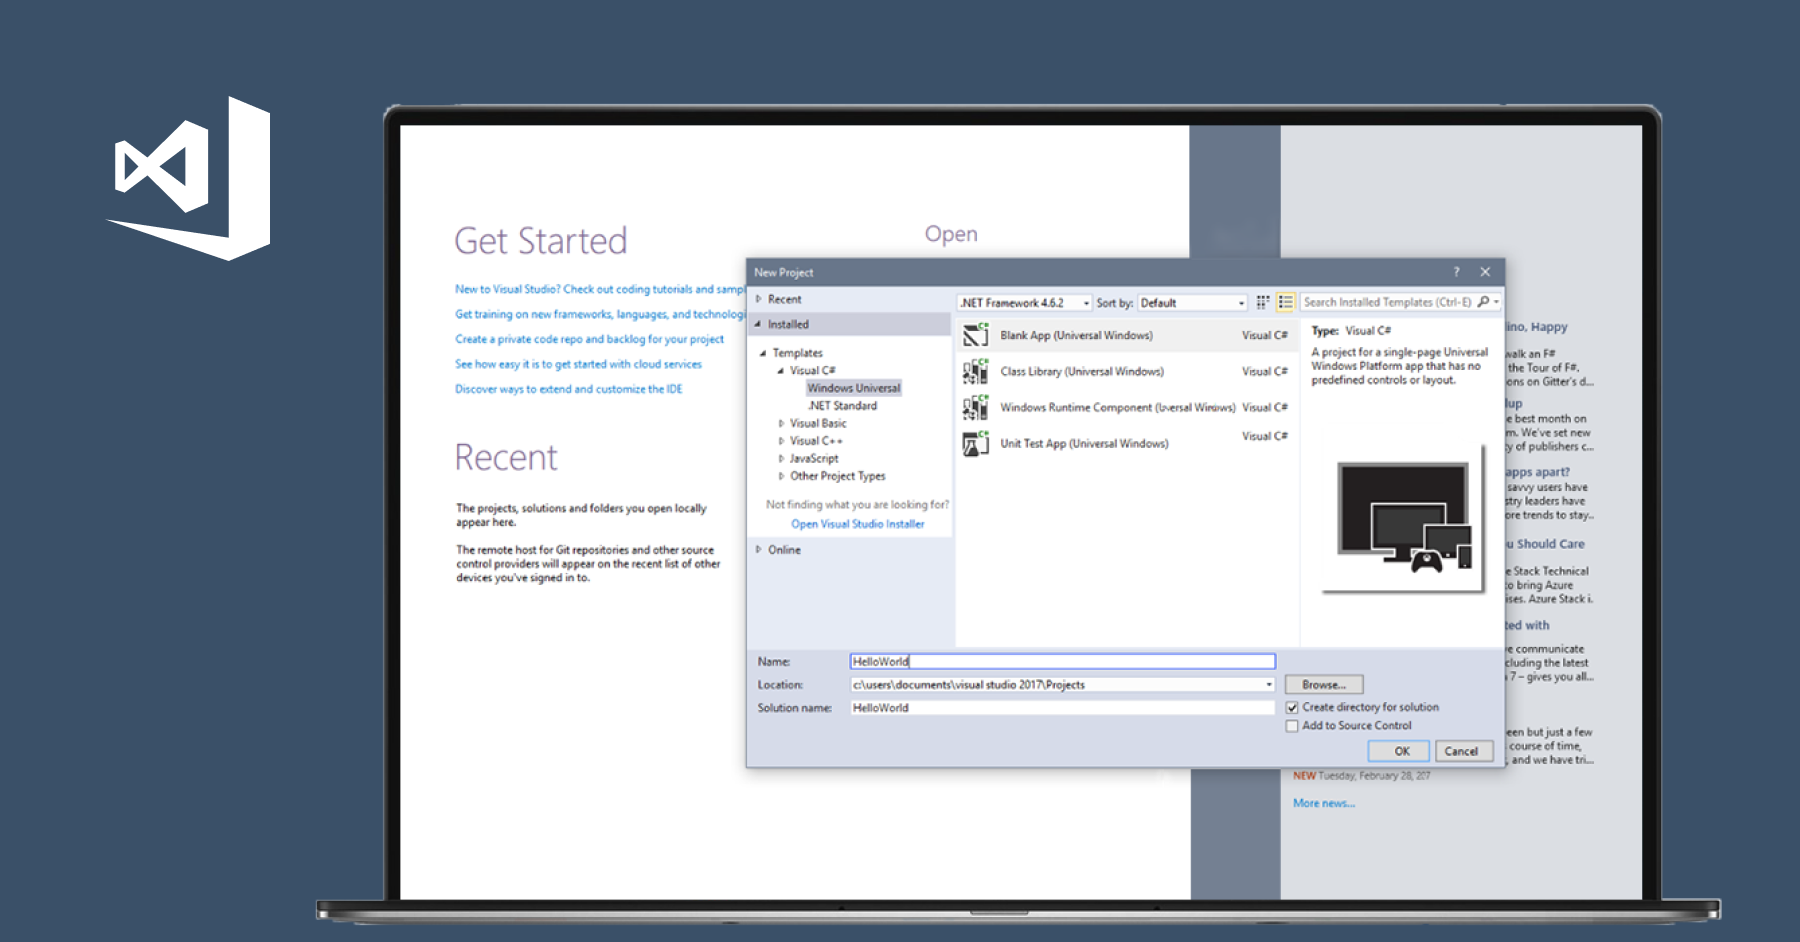This screenshot has height=942, width=1800.
Task: Open Visual Studio Installer link
Action: pos(857,524)
